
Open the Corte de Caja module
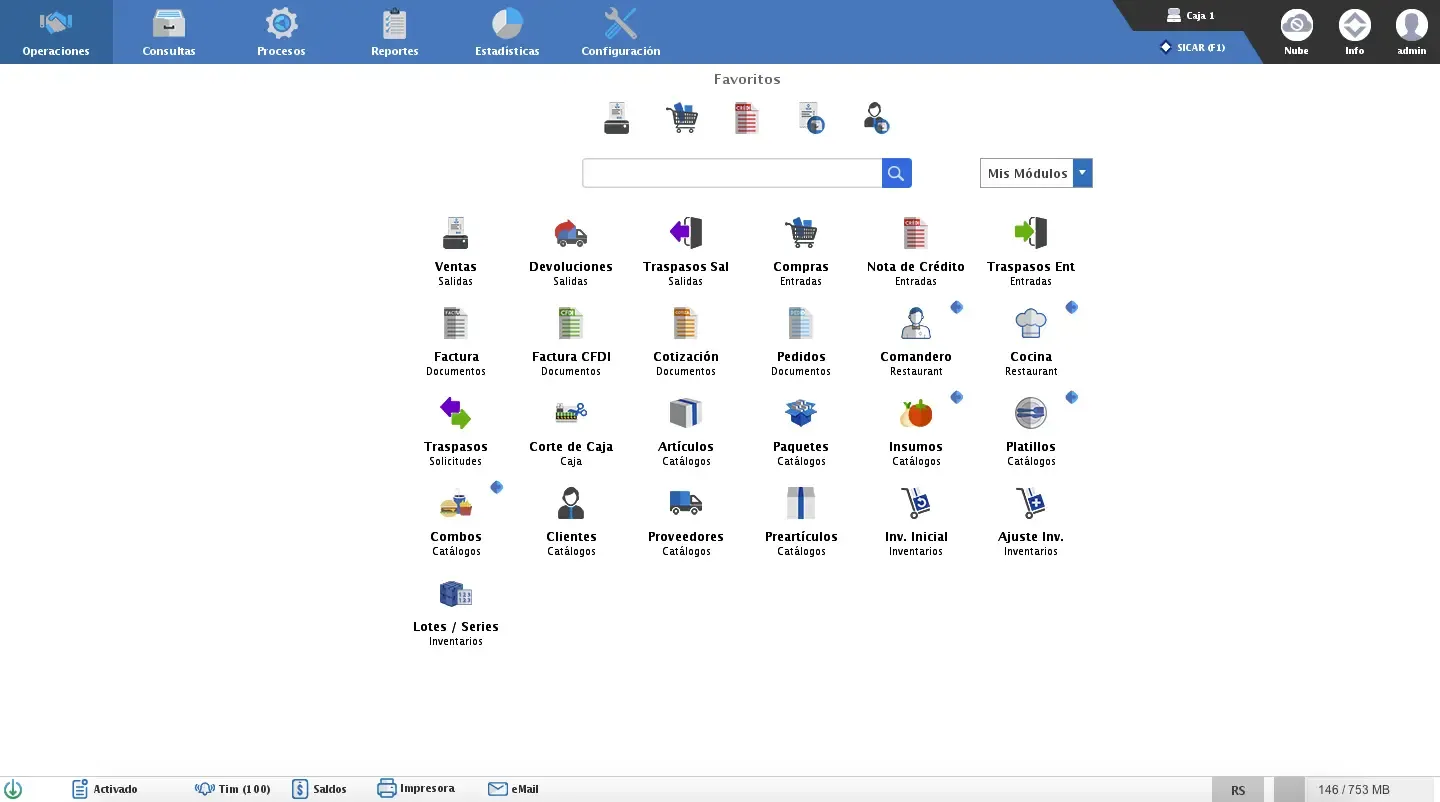point(571,428)
